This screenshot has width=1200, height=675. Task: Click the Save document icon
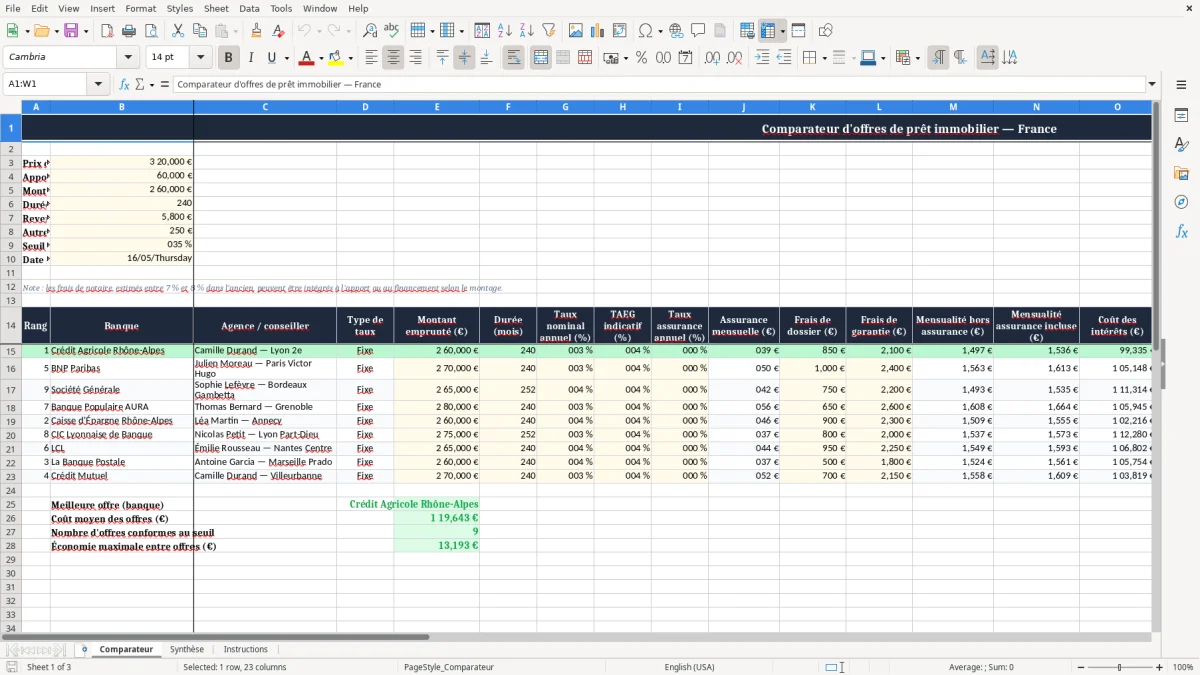pyautogui.click(x=71, y=31)
